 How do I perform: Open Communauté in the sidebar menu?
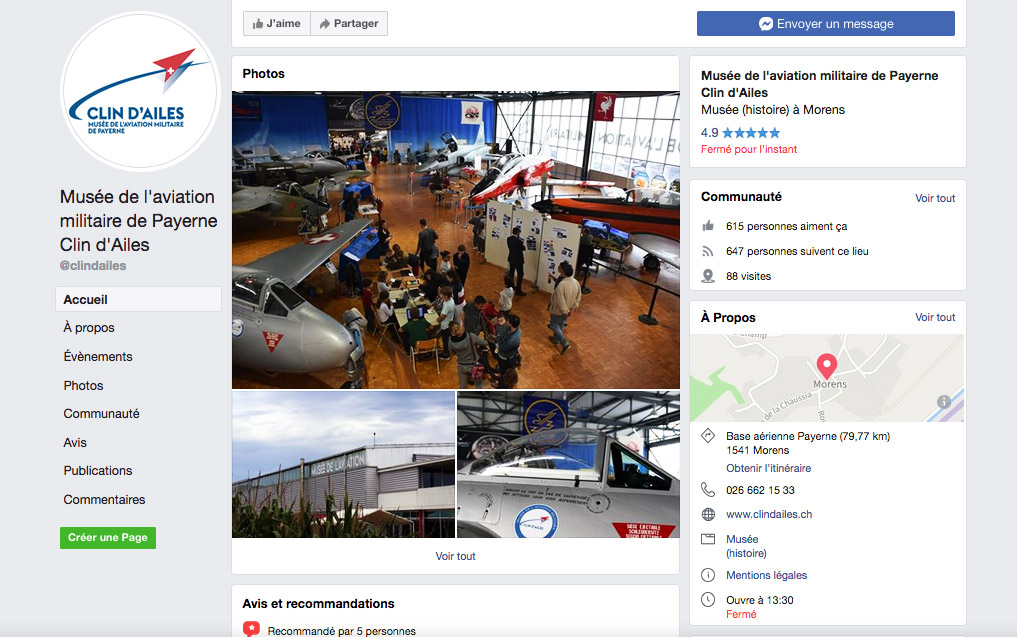(x=101, y=414)
